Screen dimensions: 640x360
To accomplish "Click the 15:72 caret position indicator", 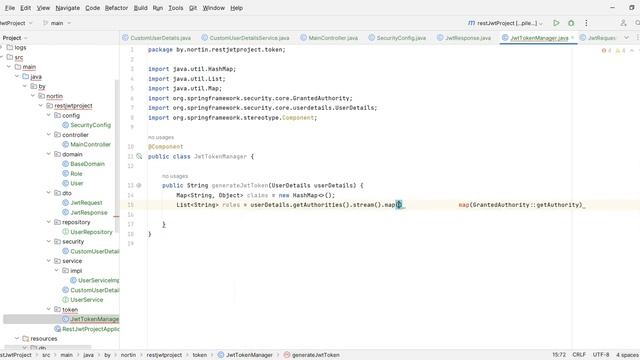I will tap(559, 355).
